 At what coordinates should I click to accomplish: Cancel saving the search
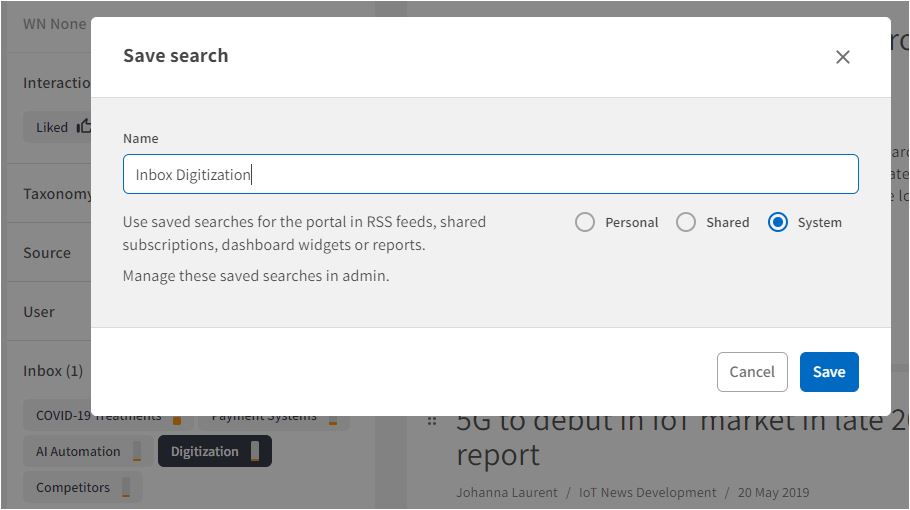click(752, 372)
